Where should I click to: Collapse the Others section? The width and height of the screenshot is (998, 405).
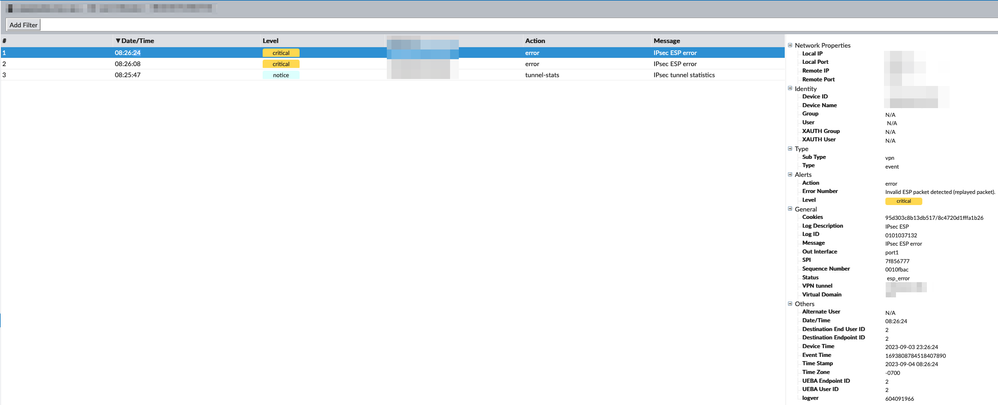point(791,304)
